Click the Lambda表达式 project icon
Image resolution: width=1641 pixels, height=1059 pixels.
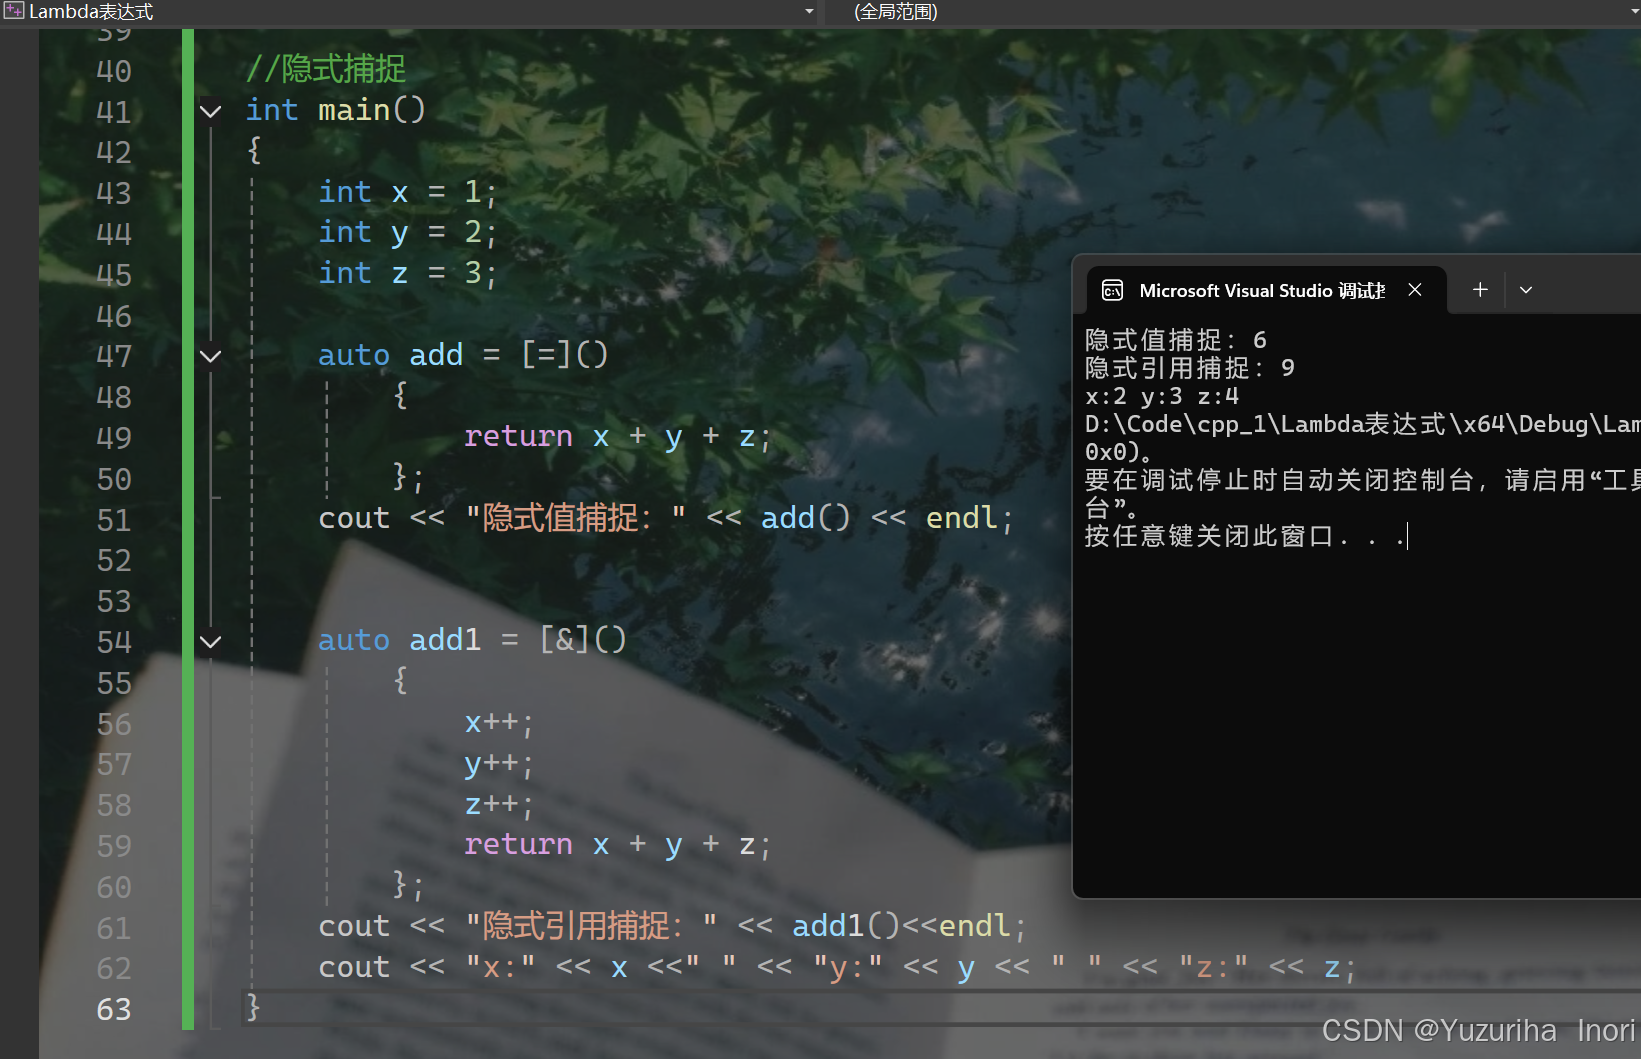coord(13,11)
